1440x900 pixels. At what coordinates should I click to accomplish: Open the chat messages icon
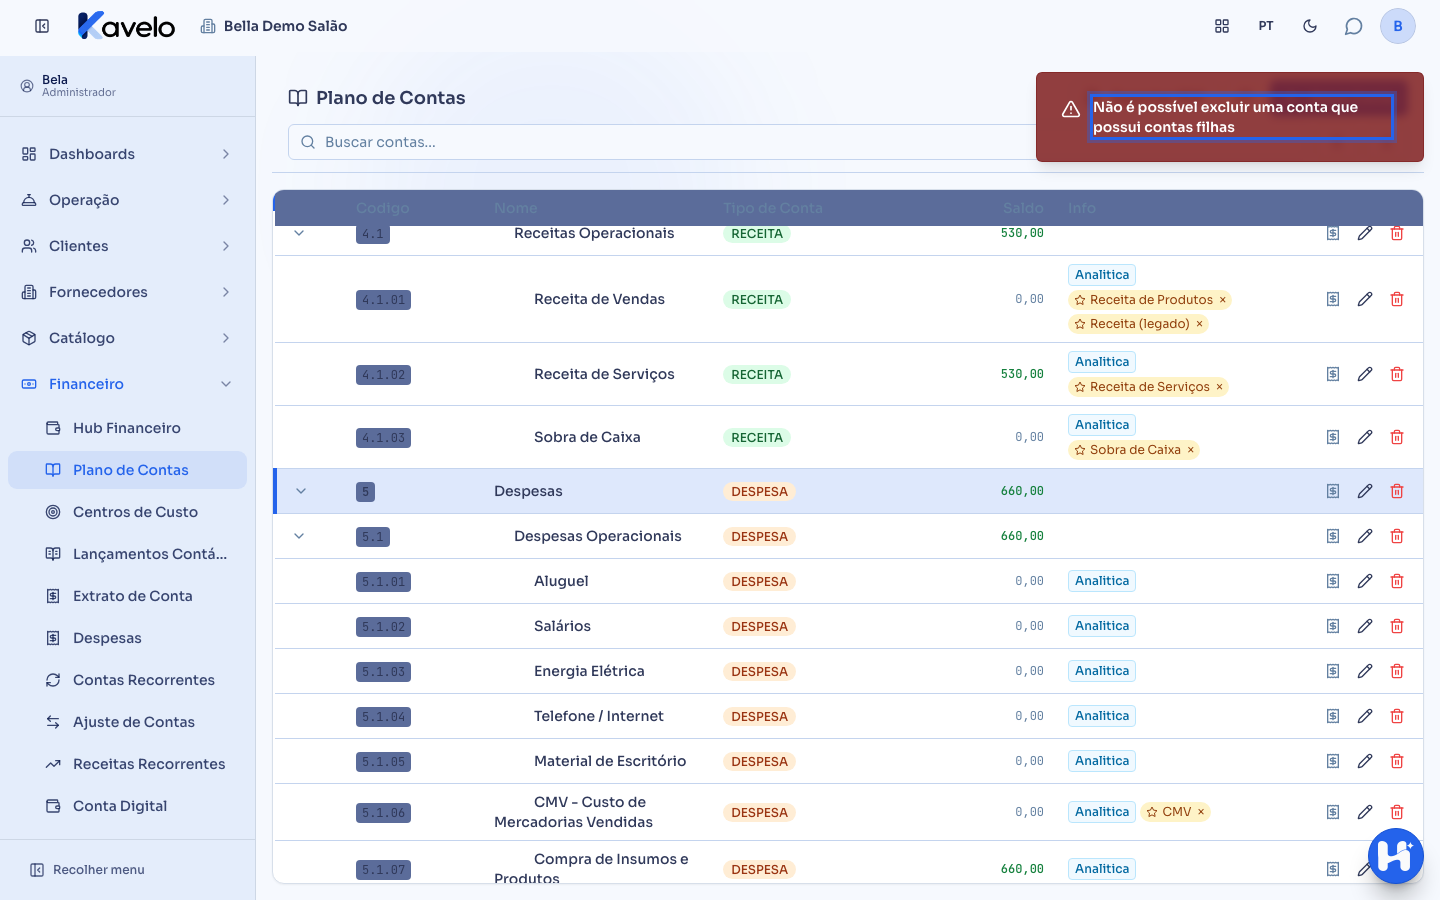(1354, 26)
